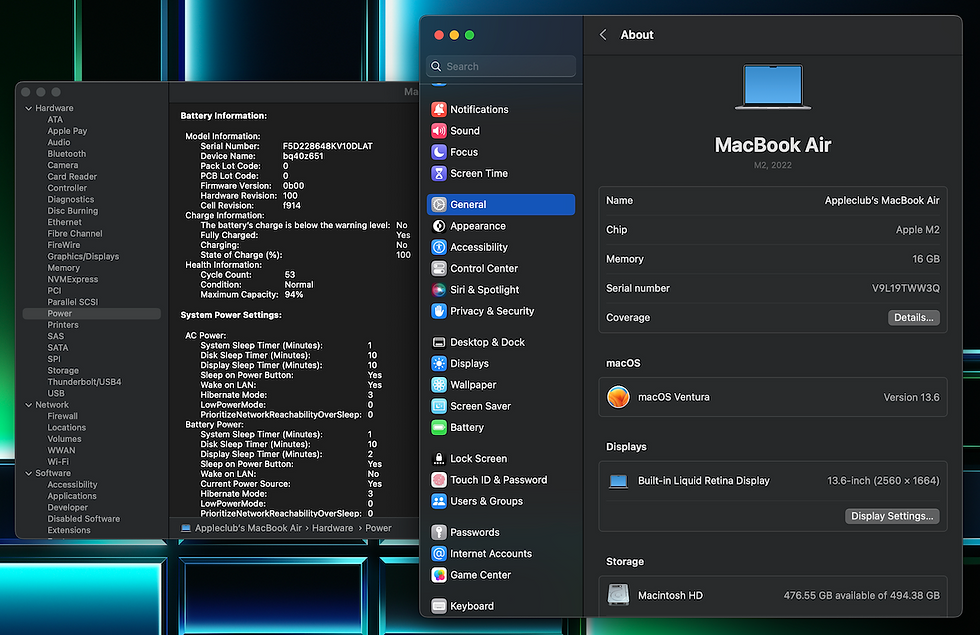The image size is (980, 635).
Task: Select Extensions under Software
Action: click(69, 530)
